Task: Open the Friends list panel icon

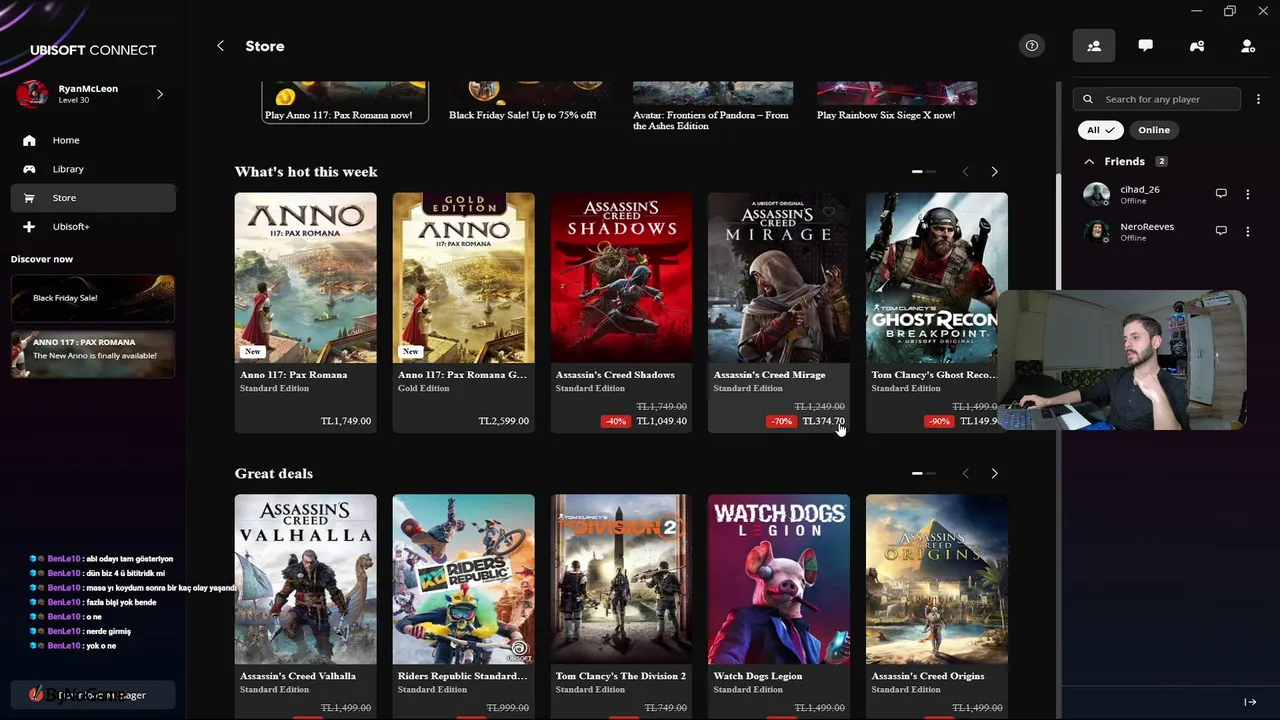Action: [1094, 46]
